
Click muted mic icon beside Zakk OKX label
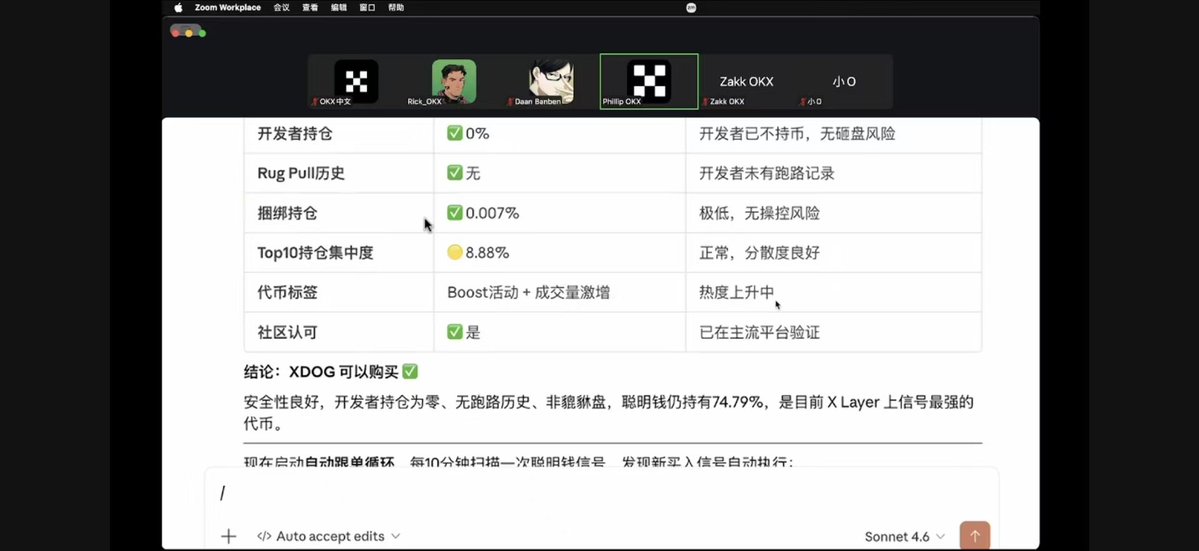coord(706,102)
